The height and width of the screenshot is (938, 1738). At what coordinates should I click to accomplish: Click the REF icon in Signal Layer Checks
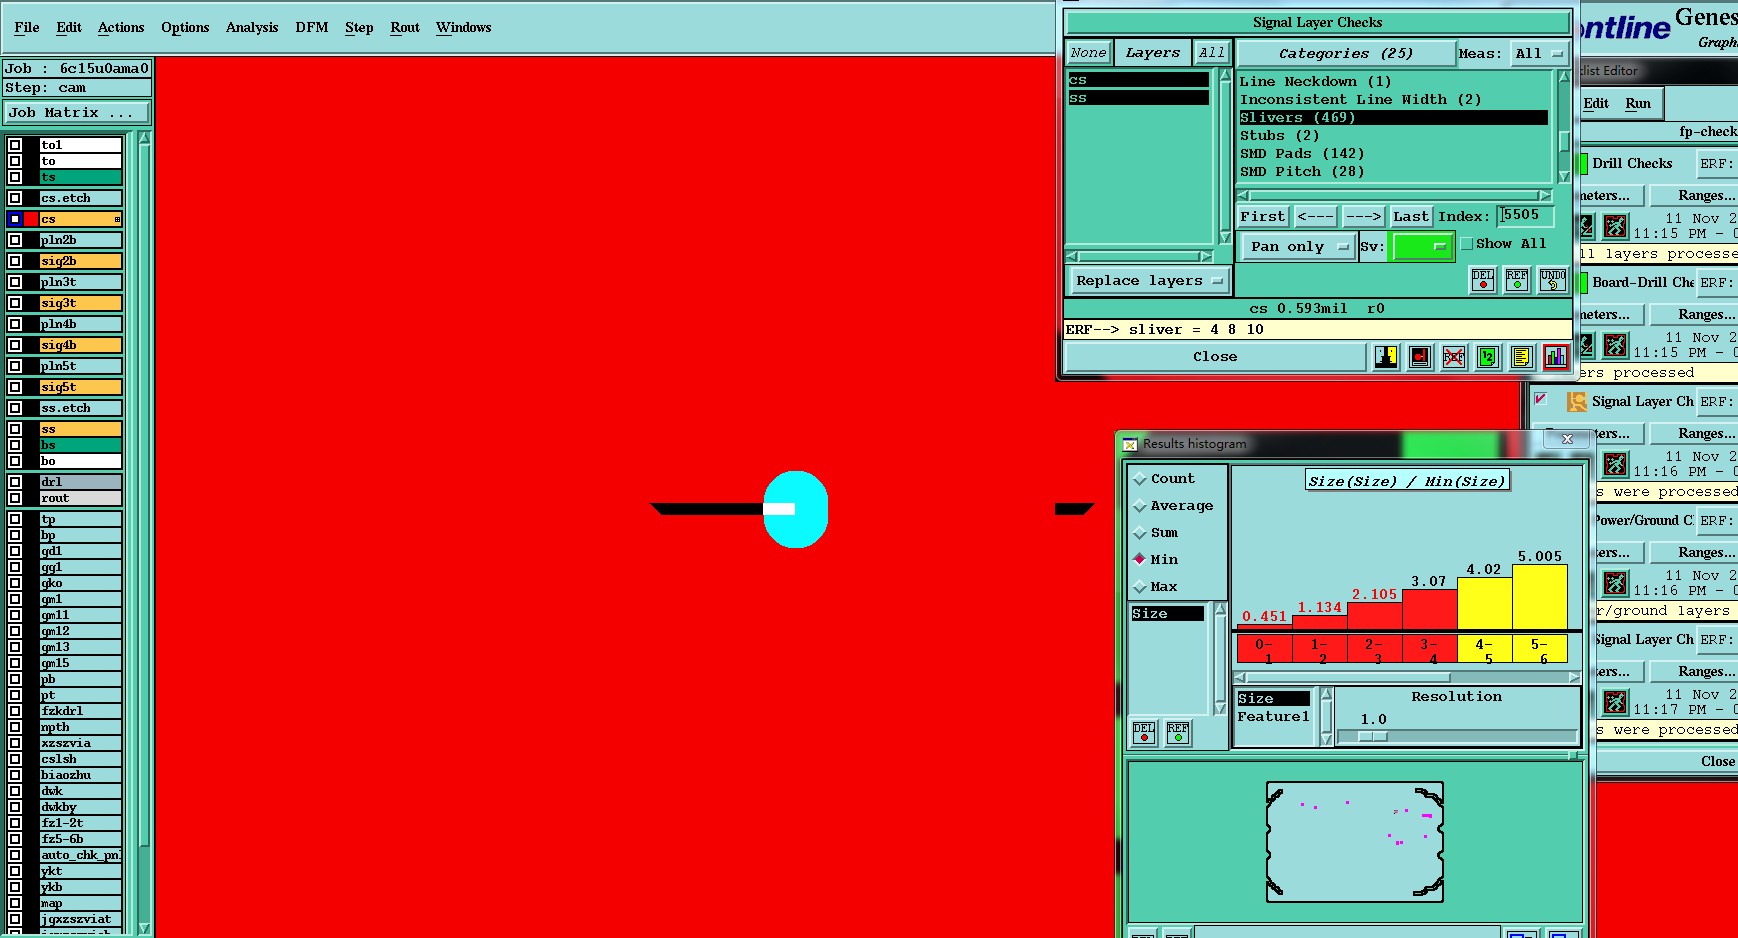coord(1517,280)
